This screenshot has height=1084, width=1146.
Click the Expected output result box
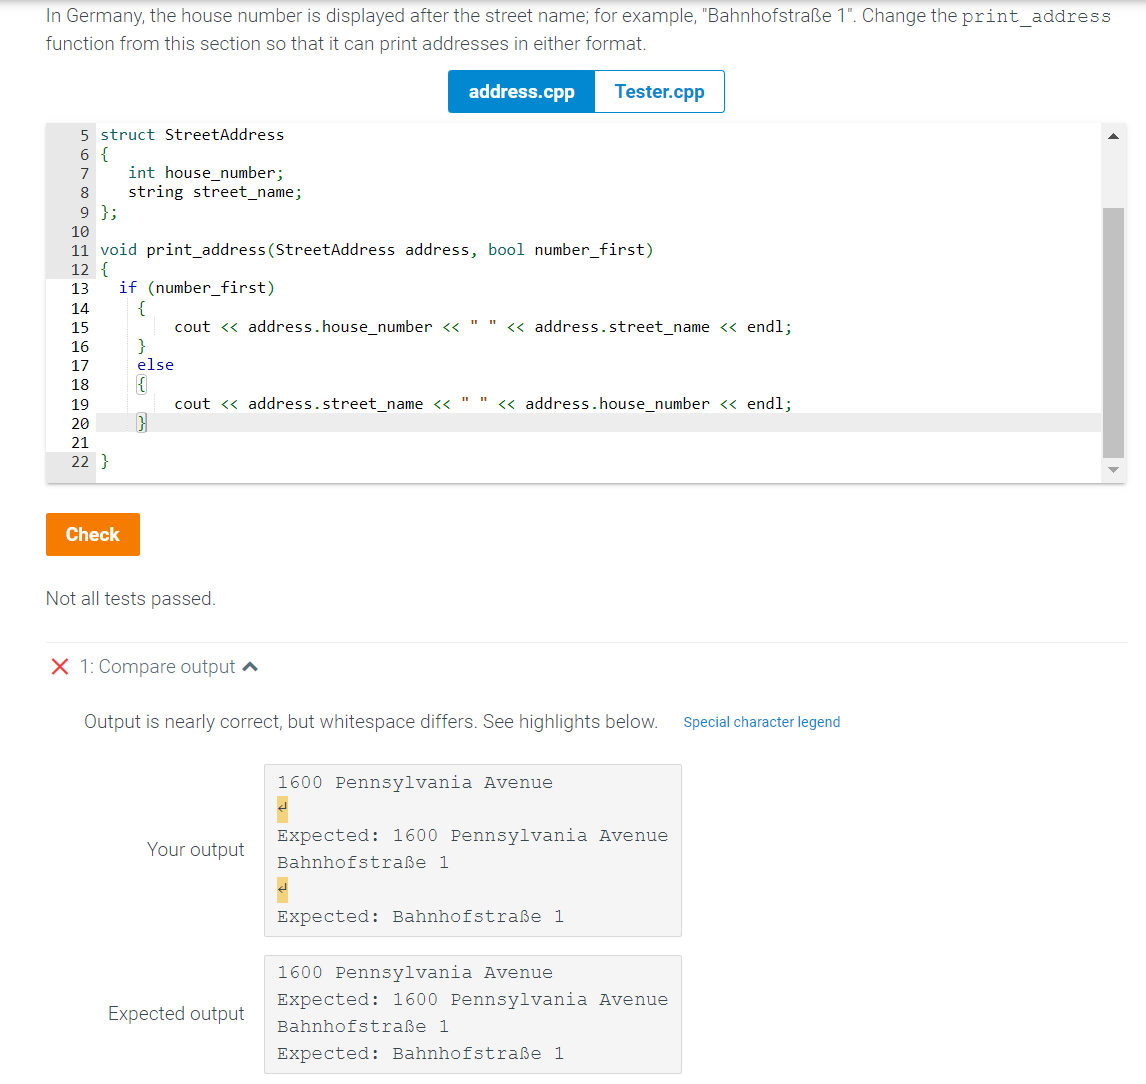tap(472, 1013)
